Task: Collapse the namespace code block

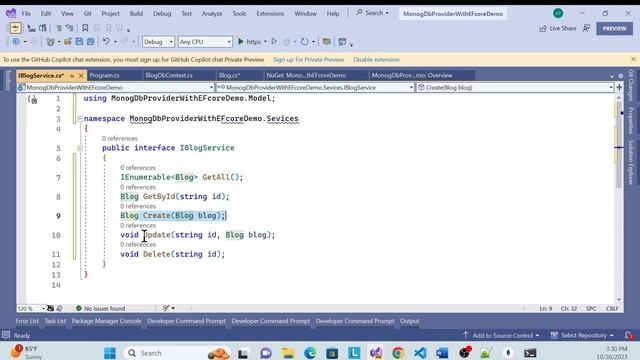Action: (x=80, y=119)
